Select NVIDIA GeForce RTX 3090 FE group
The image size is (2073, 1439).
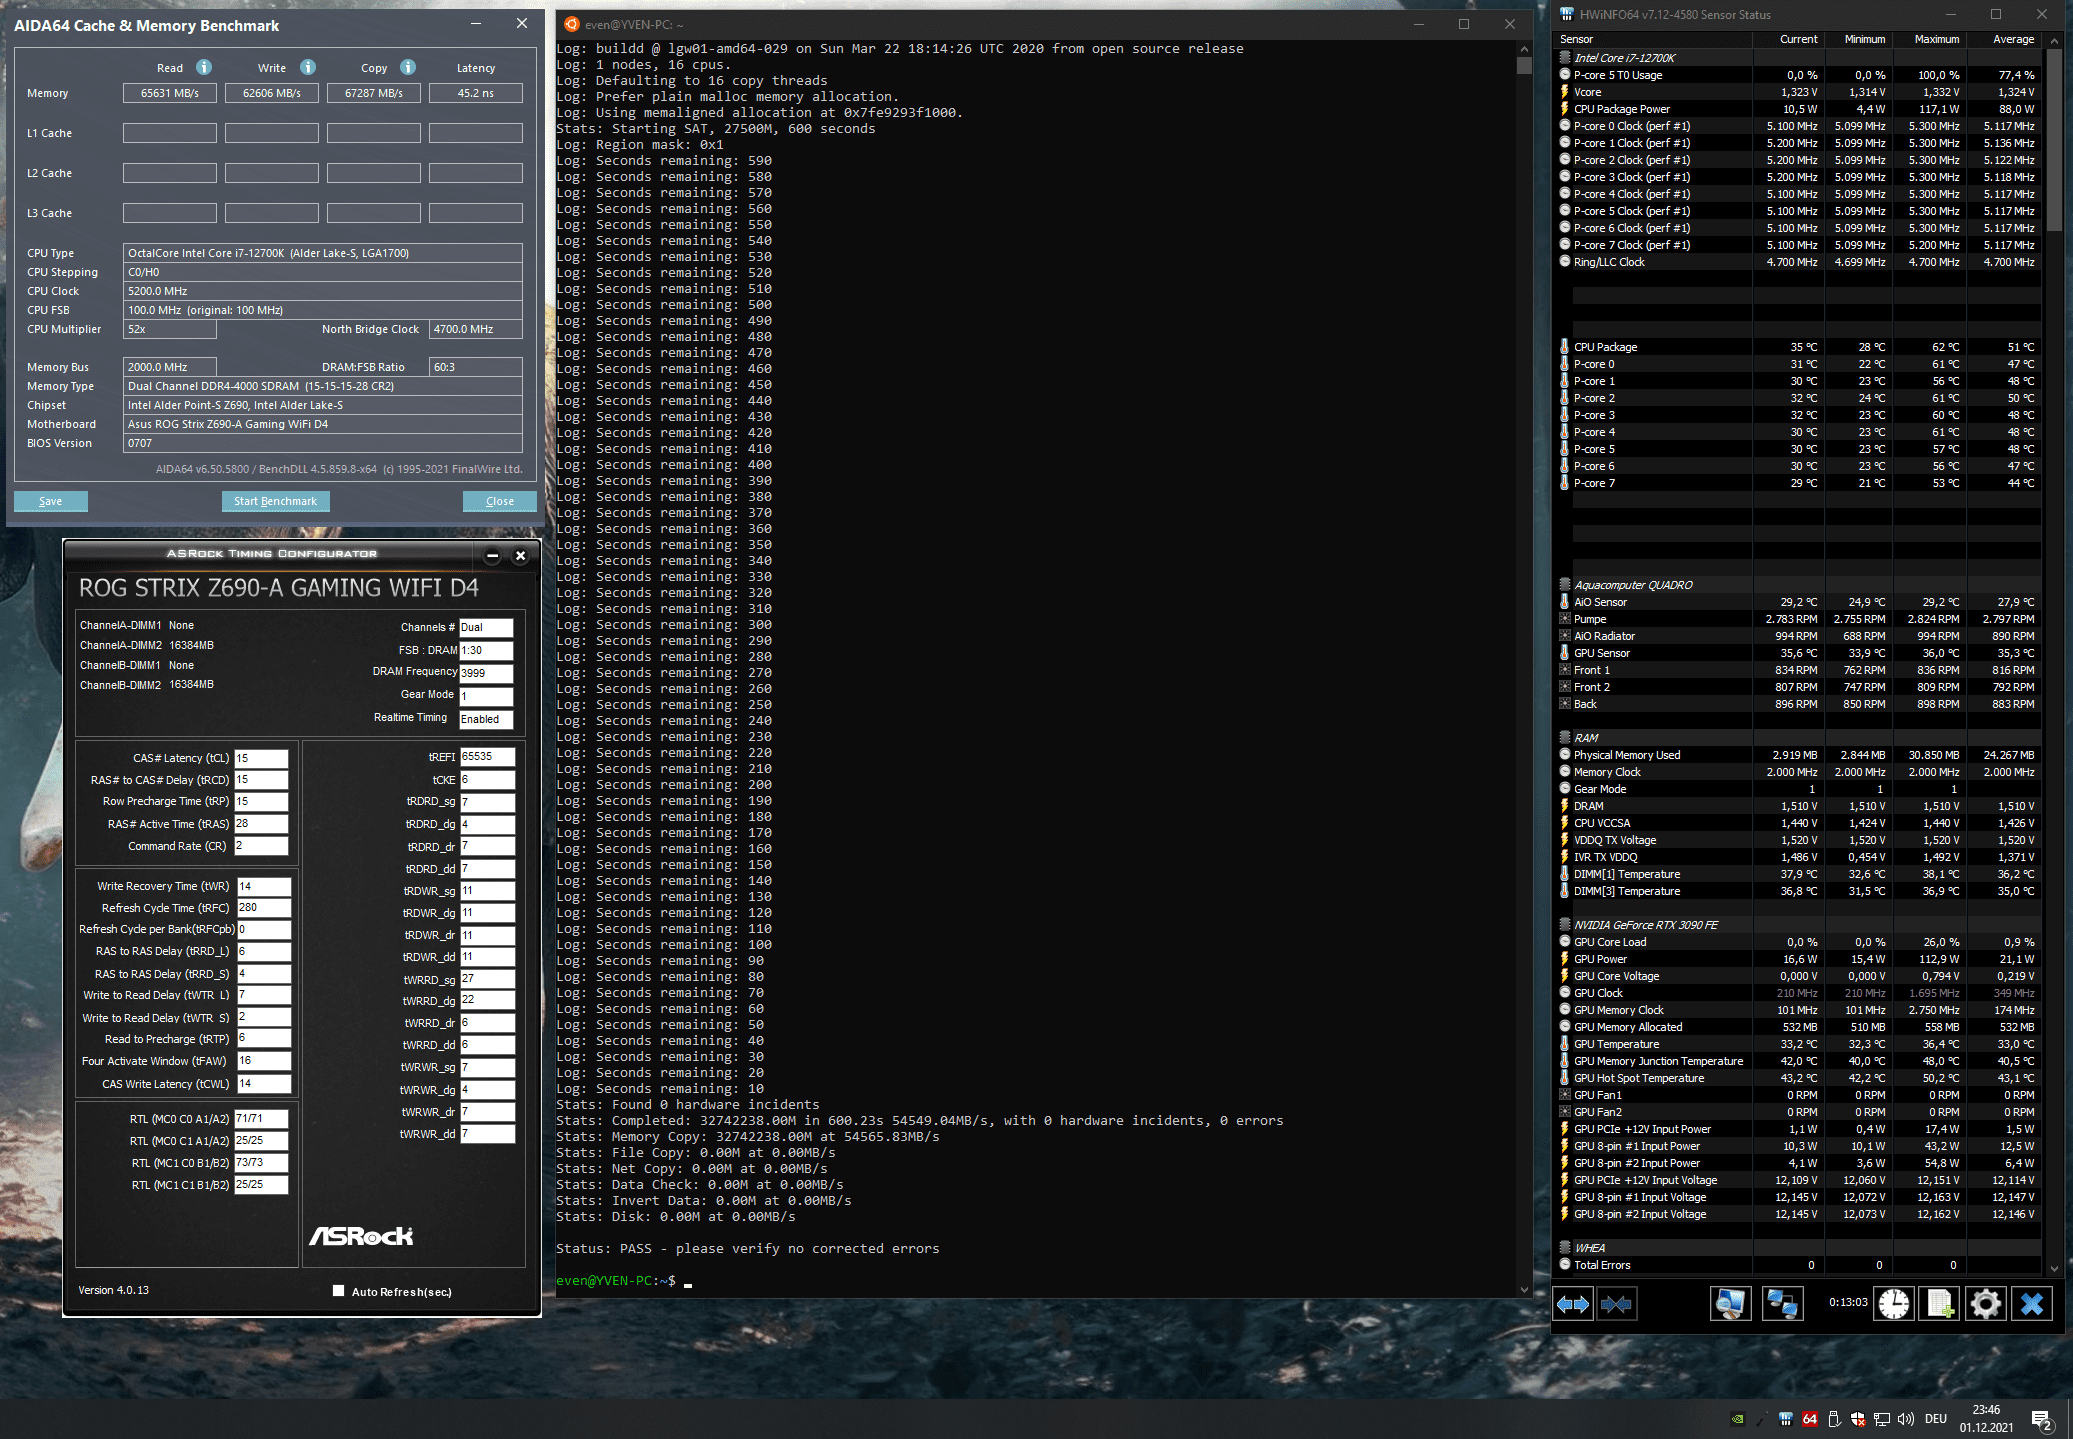tap(1646, 925)
